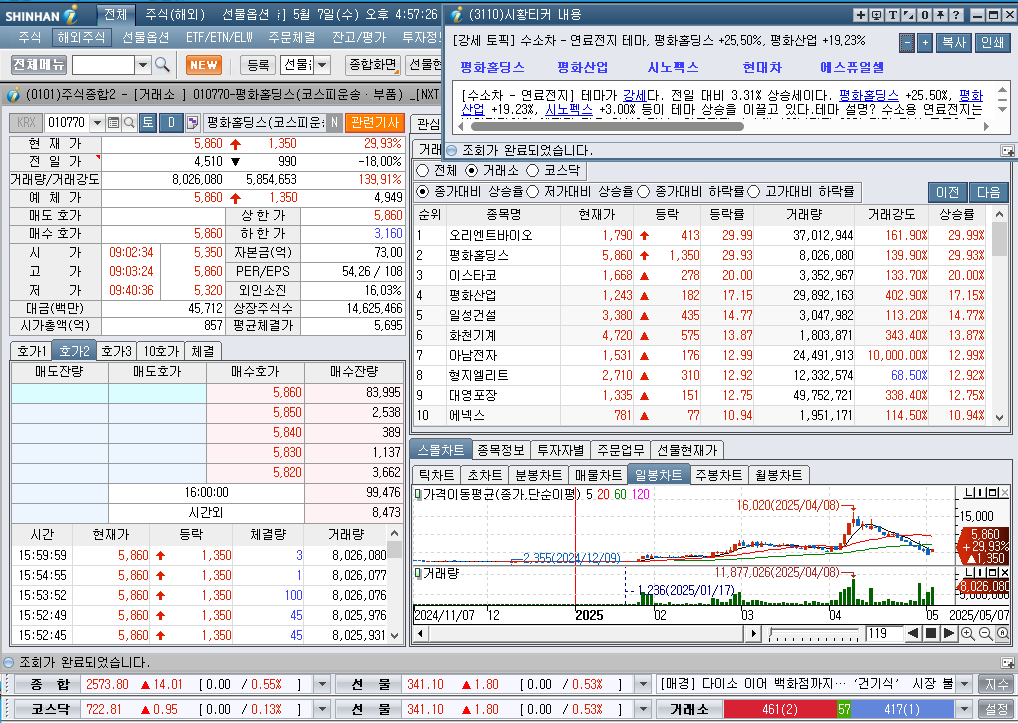Click the 토 icon button in stock header
Screen dimensions: 1018x723
pos(147,122)
